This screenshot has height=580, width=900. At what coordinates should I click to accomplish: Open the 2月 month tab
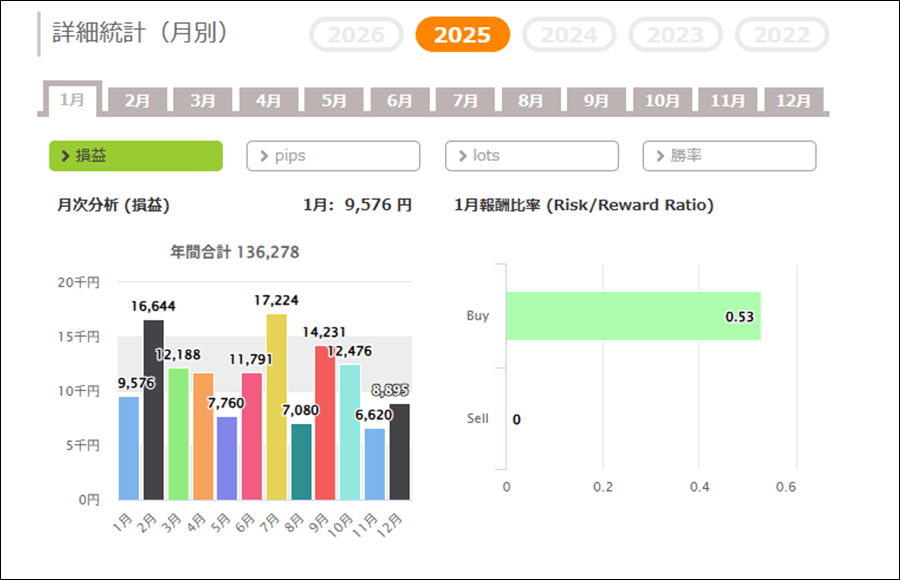[138, 101]
